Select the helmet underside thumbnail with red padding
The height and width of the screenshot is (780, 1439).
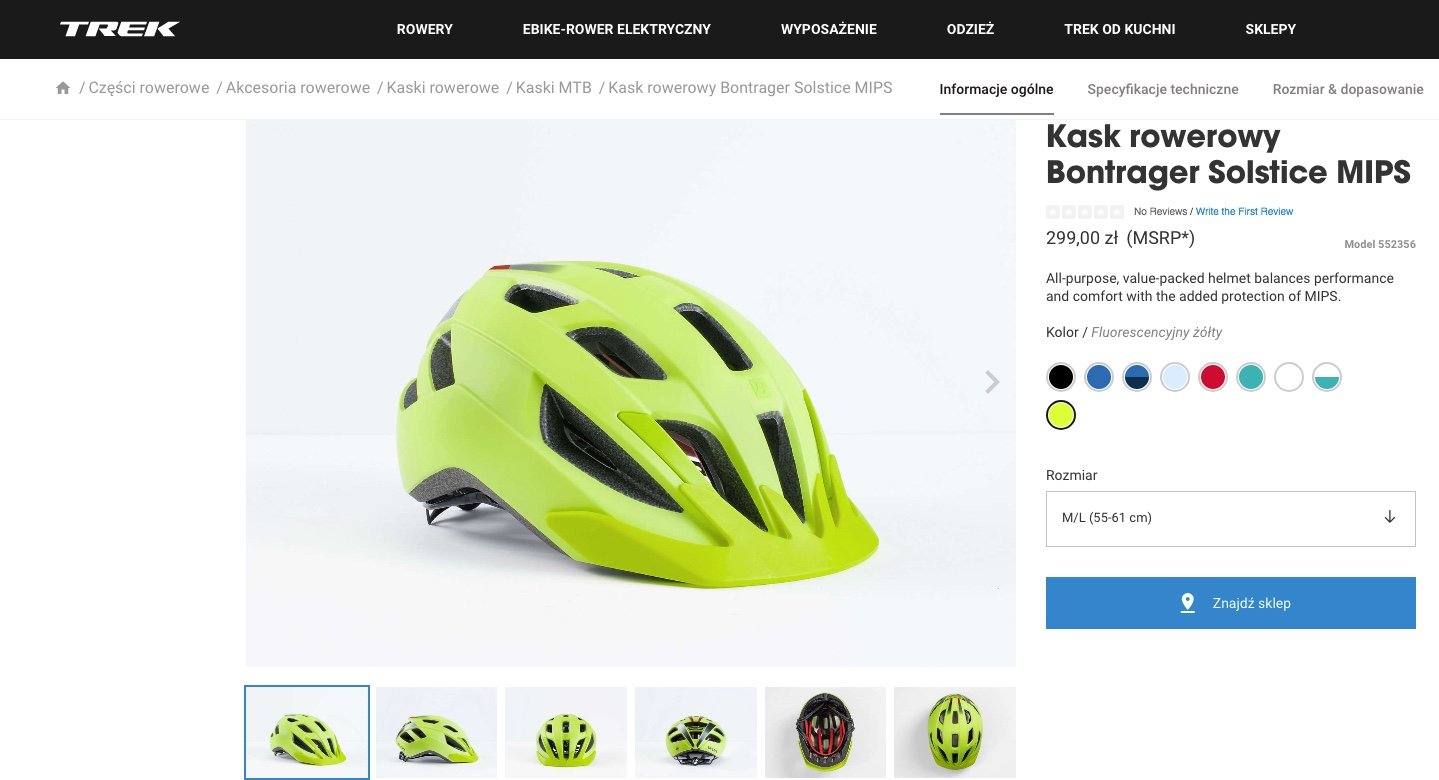(825, 733)
